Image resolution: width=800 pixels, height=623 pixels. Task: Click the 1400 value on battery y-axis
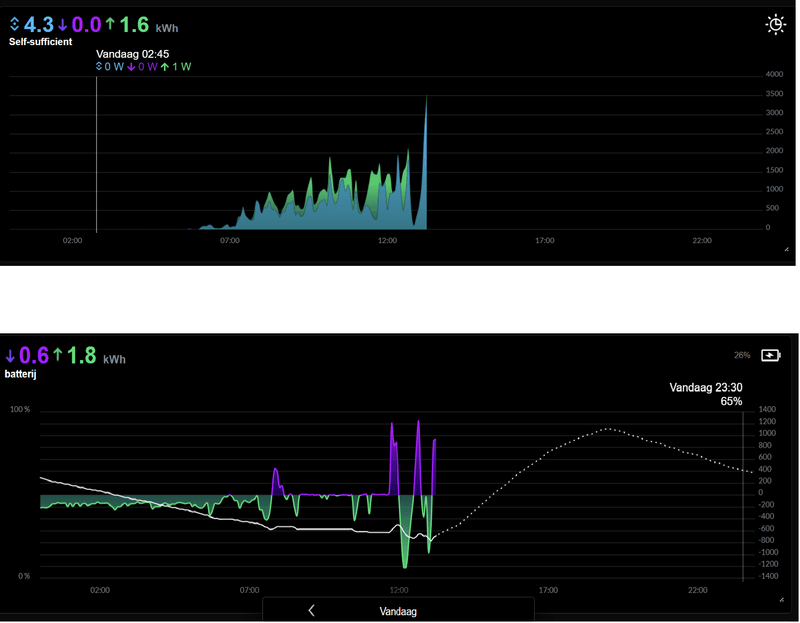767,409
